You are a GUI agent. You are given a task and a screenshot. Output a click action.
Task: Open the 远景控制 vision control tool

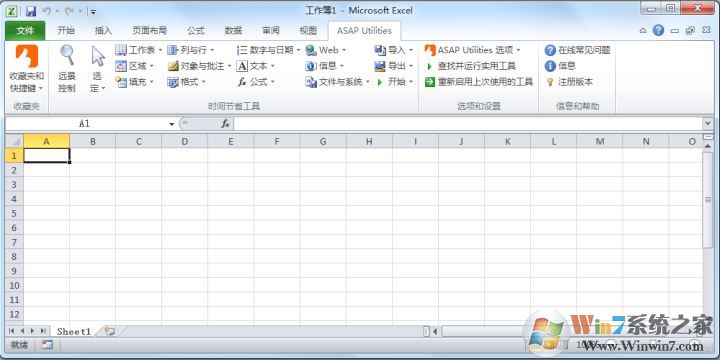pyautogui.click(x=67, y=69)
